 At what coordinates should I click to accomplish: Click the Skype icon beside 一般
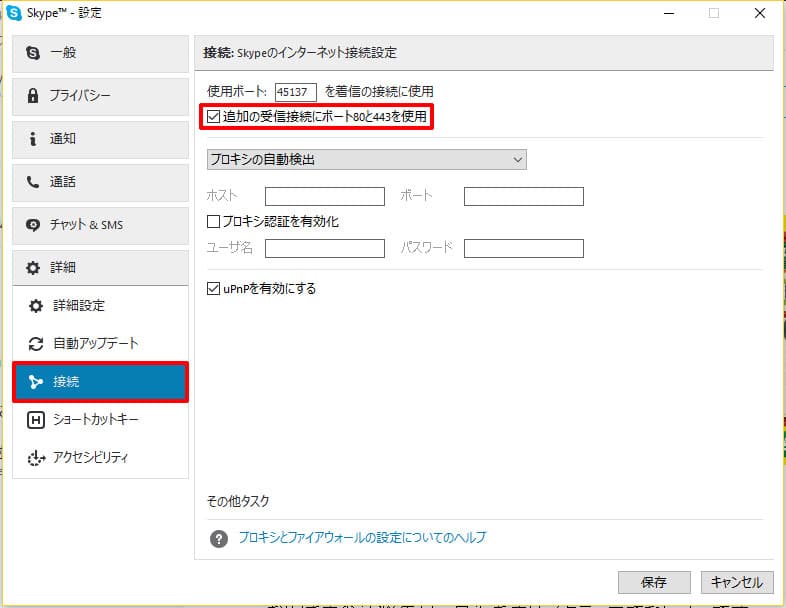point(33,53)
